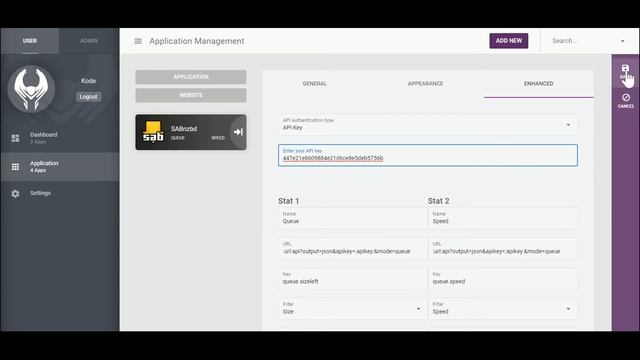Viewport: 640px width, 360px height.
Task: Filter by the WEBSITE button
Action: [191, 95]
